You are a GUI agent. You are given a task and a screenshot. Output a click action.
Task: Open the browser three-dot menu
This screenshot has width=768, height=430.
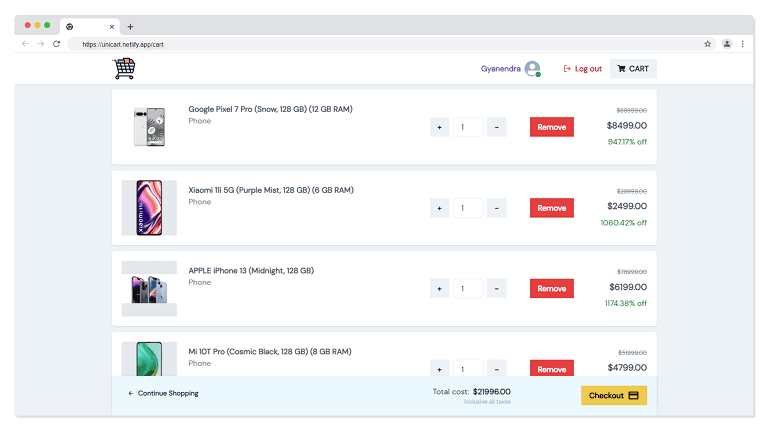[742, 44]
